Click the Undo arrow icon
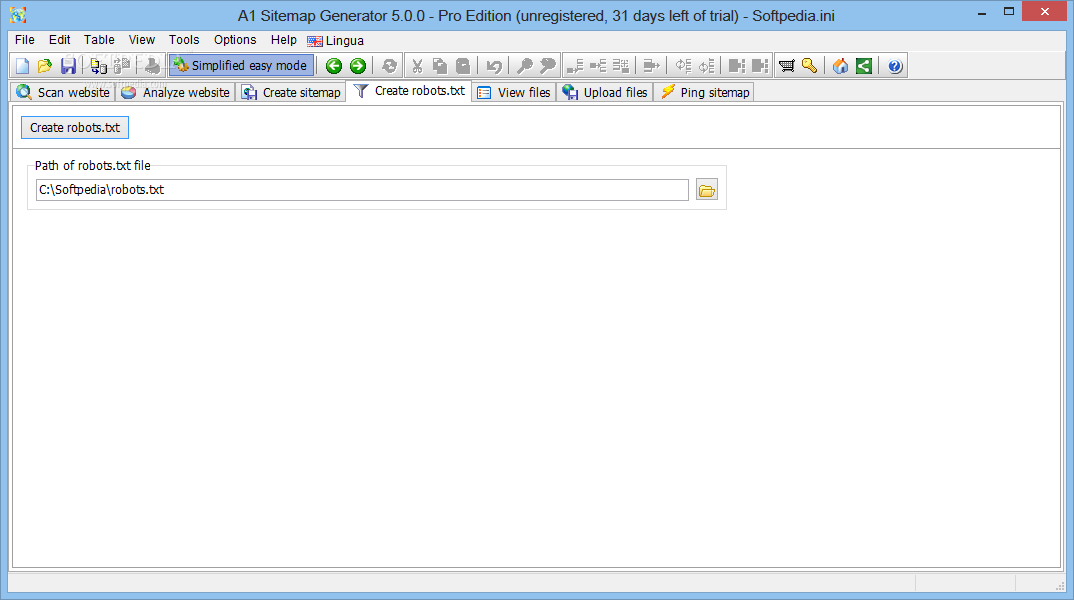Screen dimensions: 1074x600 494,66
